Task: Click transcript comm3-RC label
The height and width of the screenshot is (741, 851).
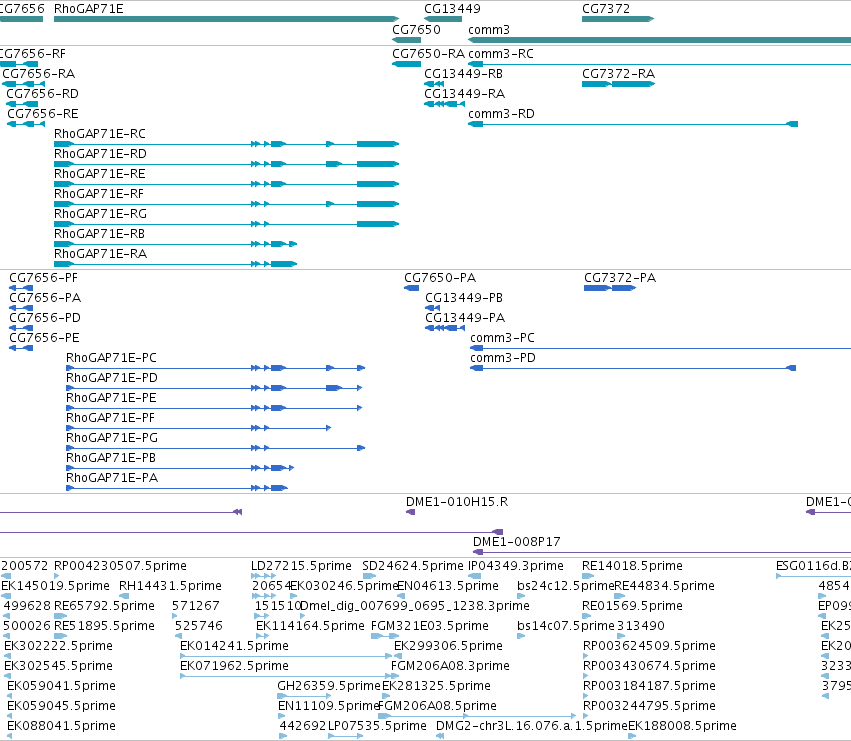Action: click(500, 53)
